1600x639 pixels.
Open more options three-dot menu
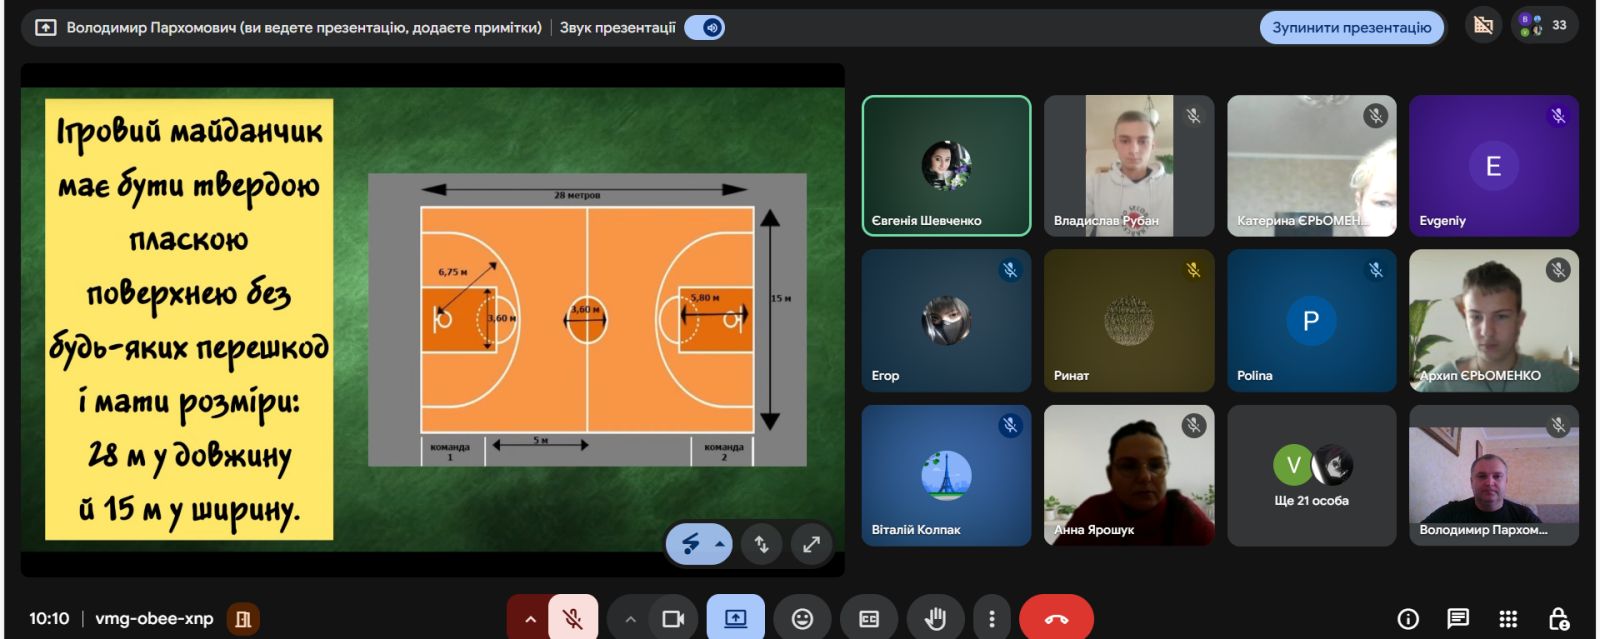(x=991, y=619)
